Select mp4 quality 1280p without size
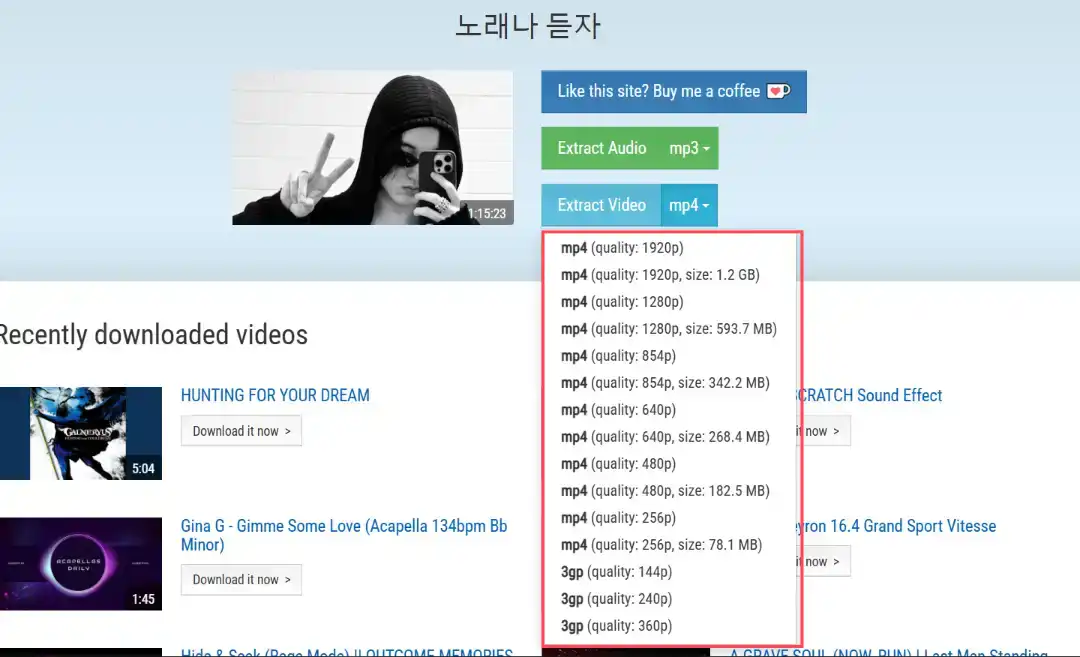 click(x=622, y=302)
